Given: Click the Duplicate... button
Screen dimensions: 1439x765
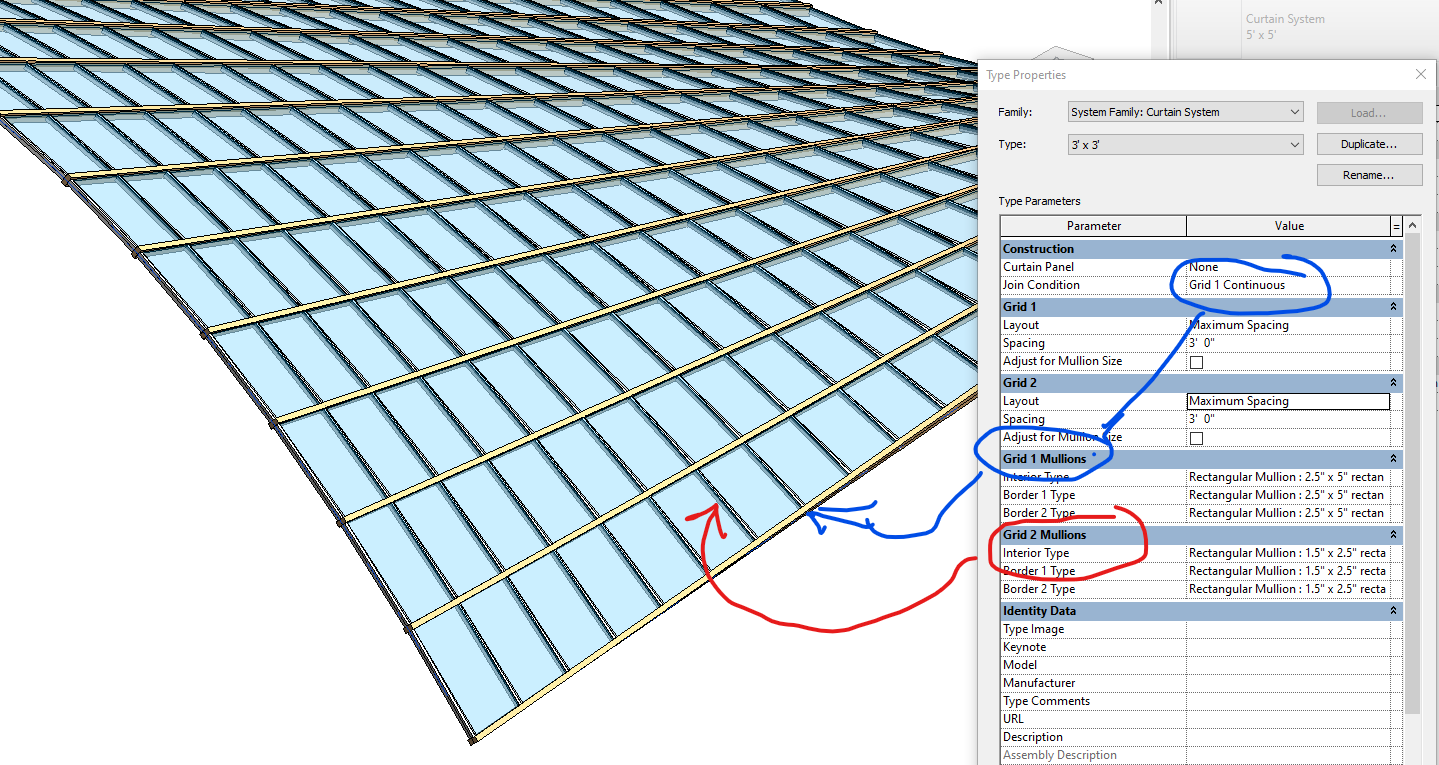Looking at the screenshot, I should pos(1368,144).
